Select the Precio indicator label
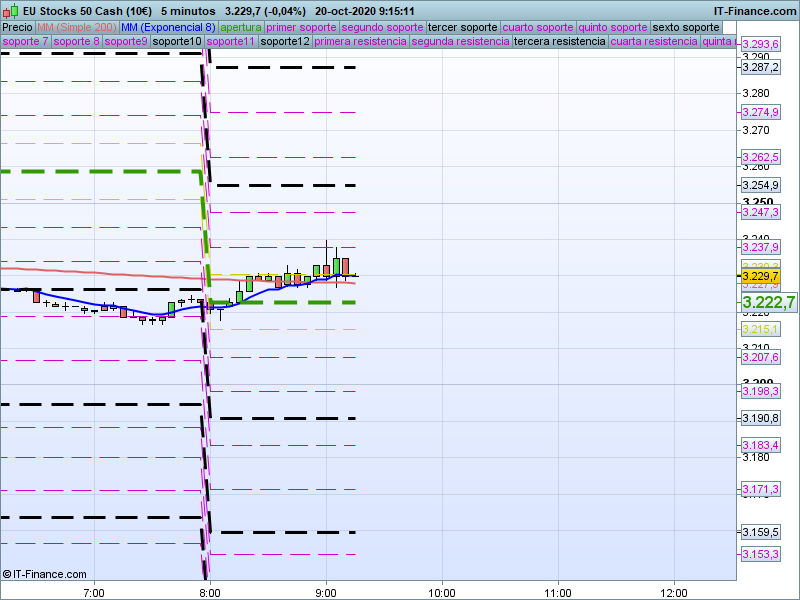Screen dimensions: 800x600 [17, 28]
